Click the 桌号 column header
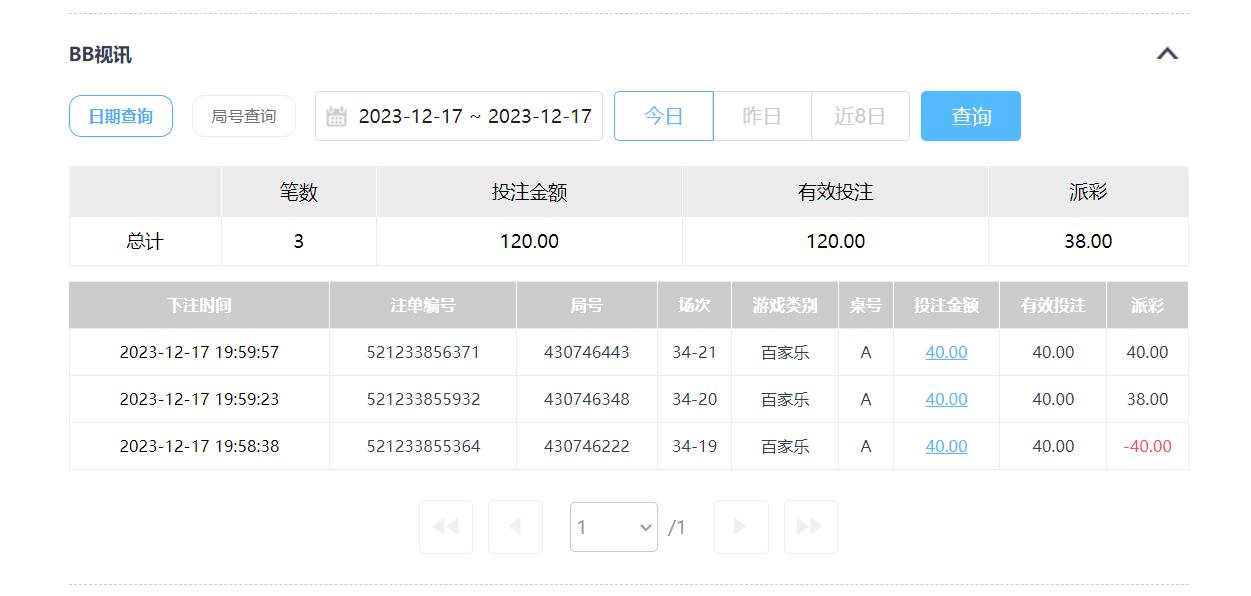1251x596 pixels. pos(866,305)
